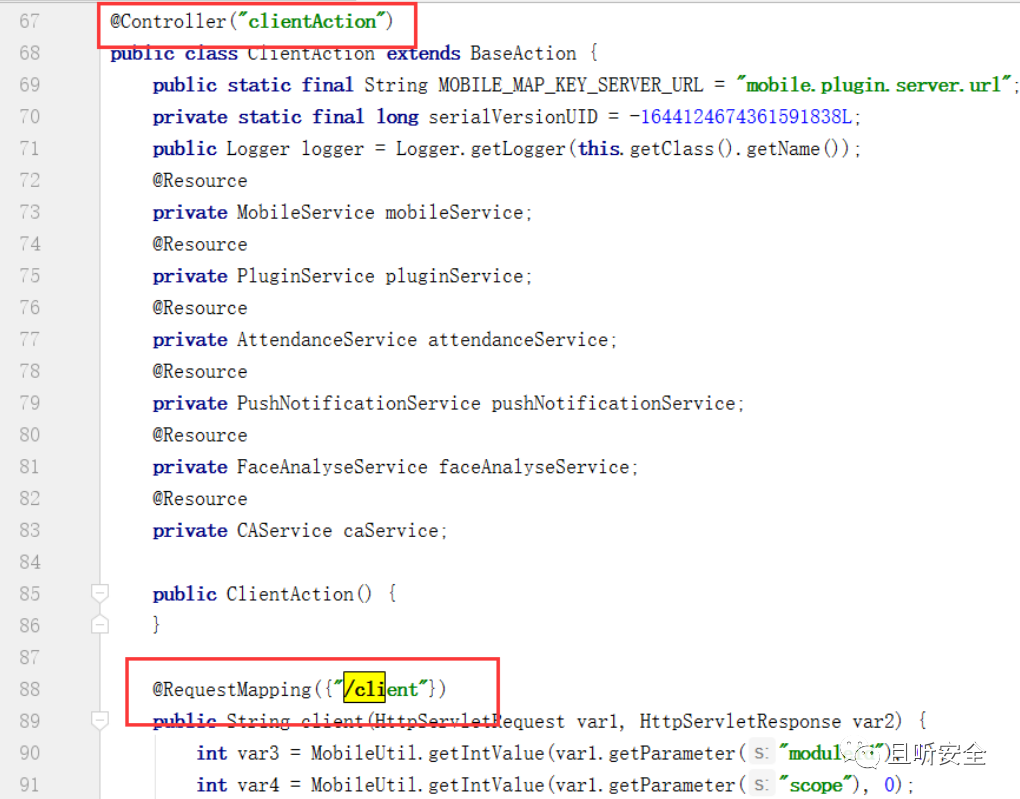Click @Resource annotation on line 78
1020x799 pixels.
pyautogui.click(x=200, y=372)
